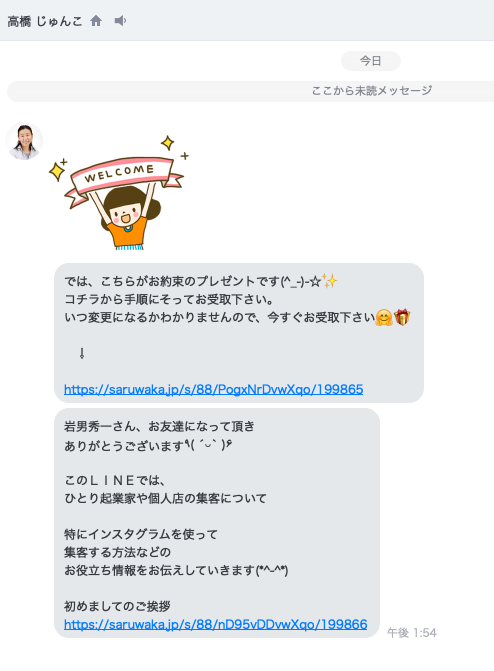The image size is (494, 671).
Task: Click the home icon beside 高橋 じゅんこ
Action: [x=96, y=21]
